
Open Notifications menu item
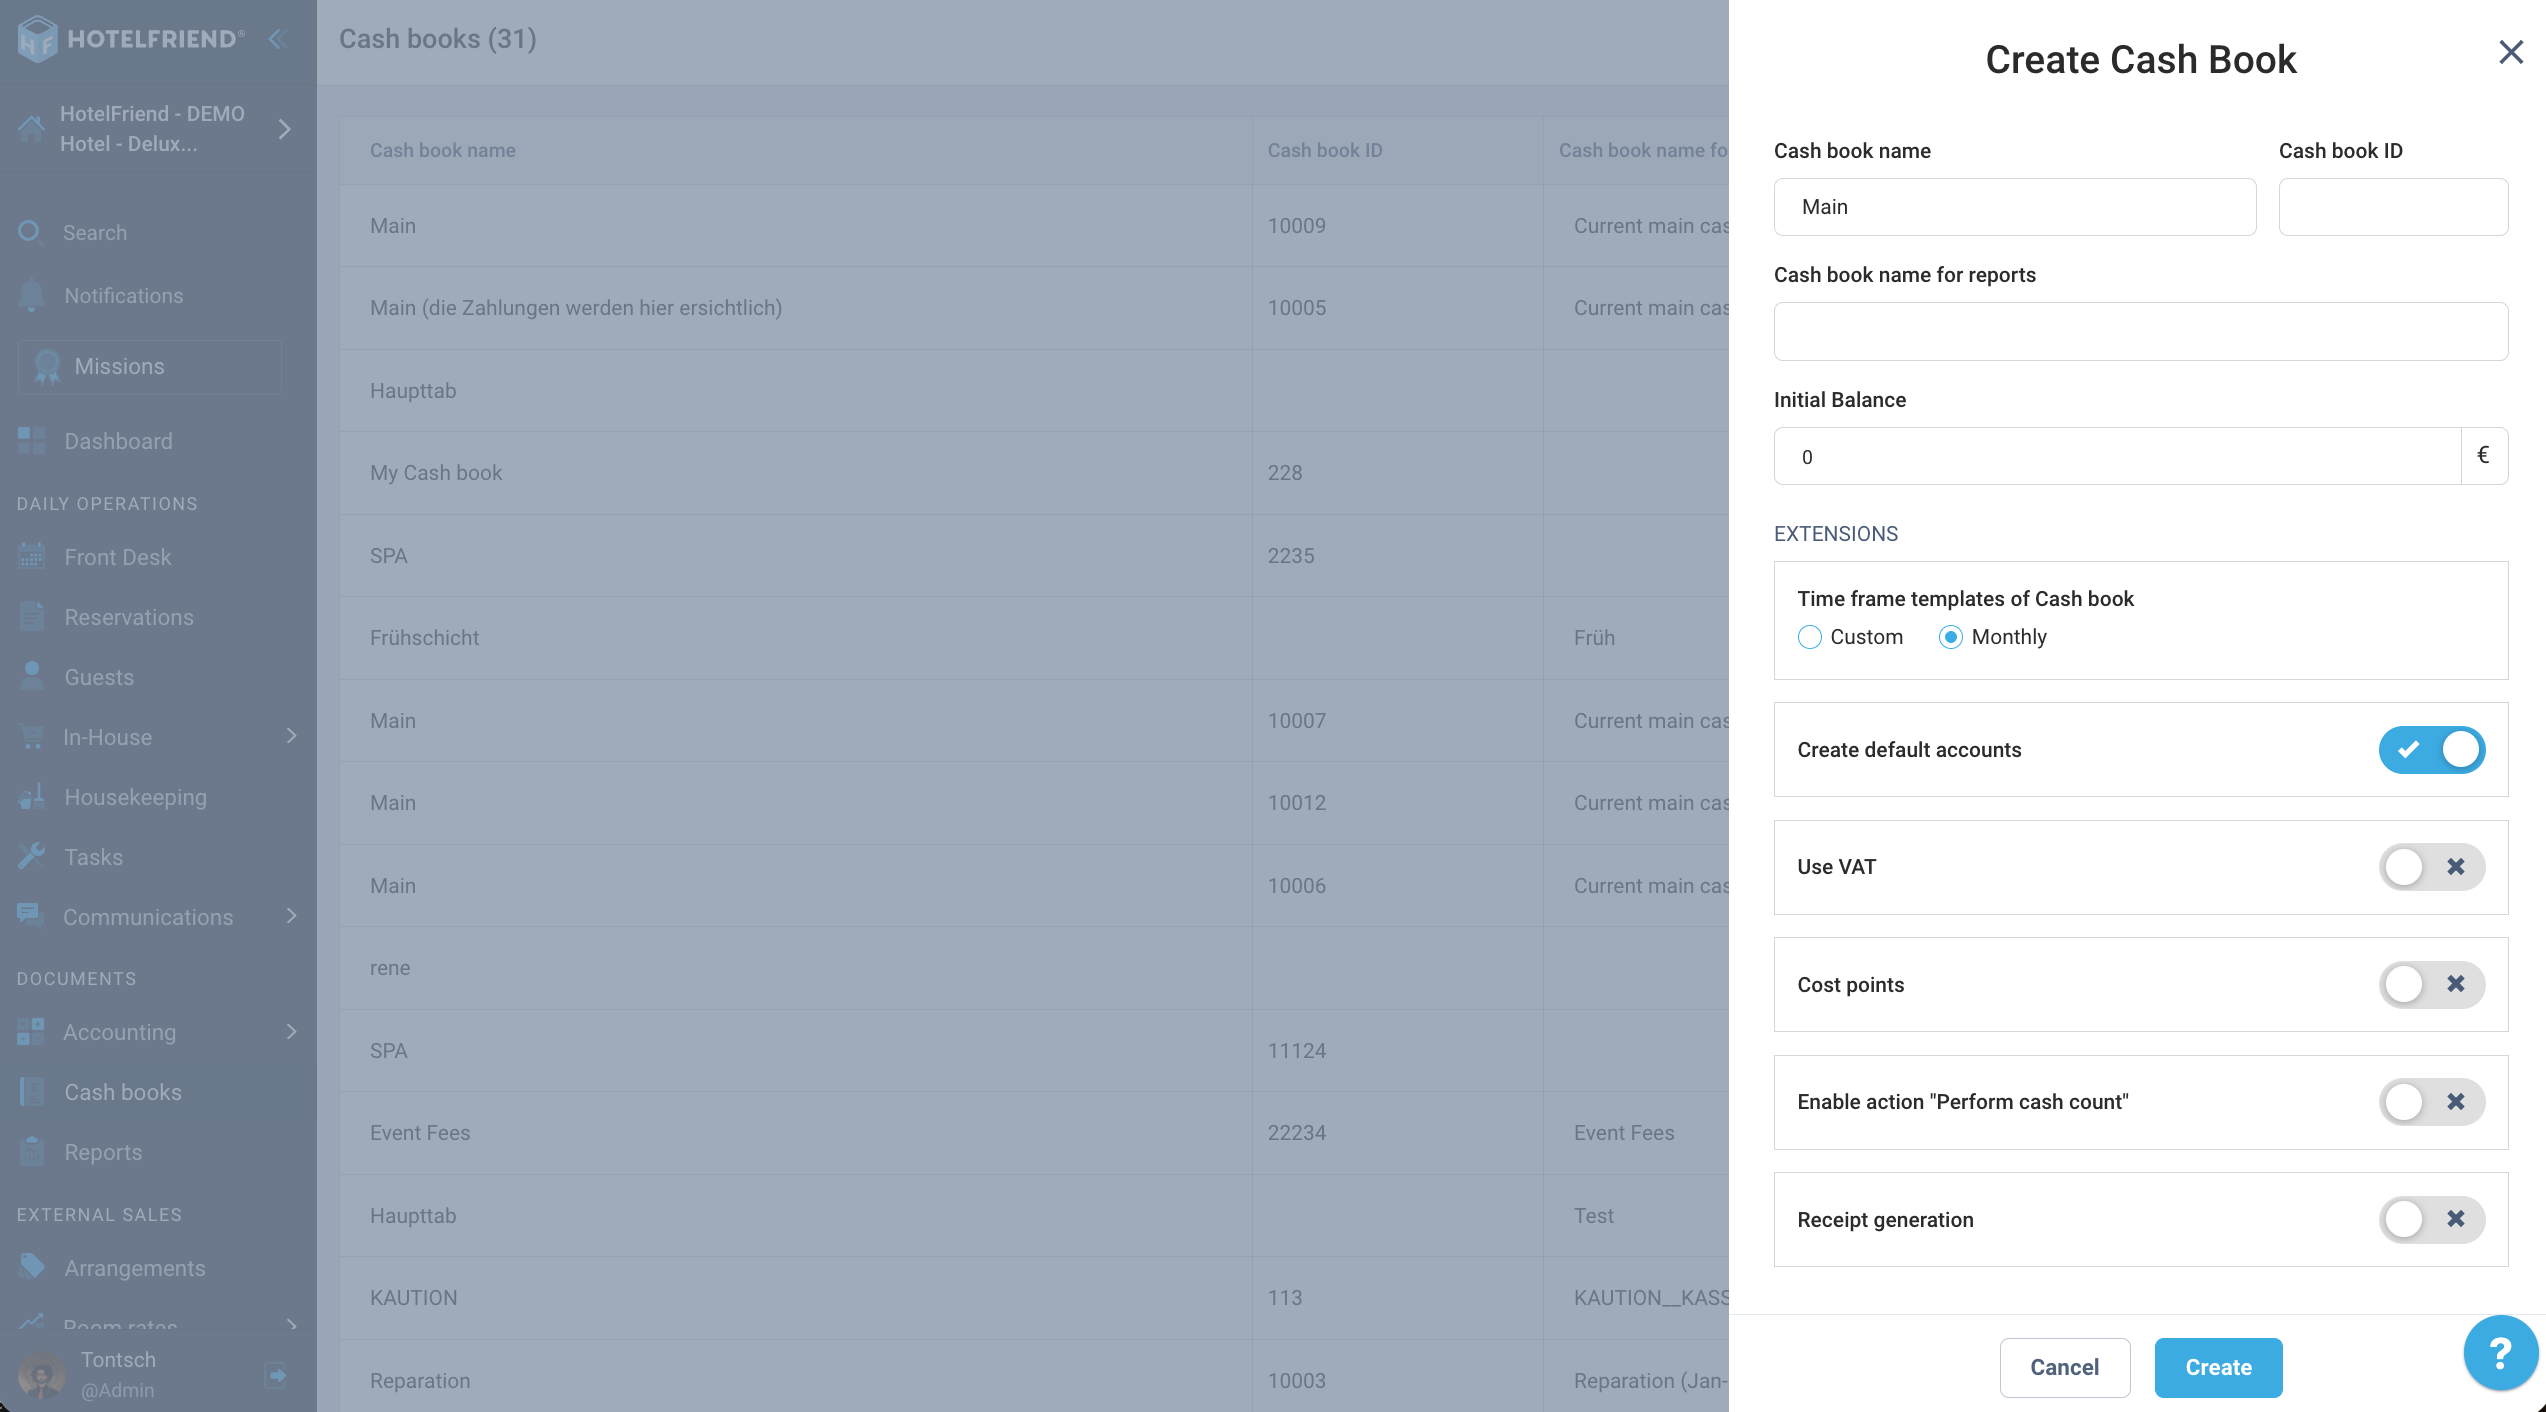[124, 296]
